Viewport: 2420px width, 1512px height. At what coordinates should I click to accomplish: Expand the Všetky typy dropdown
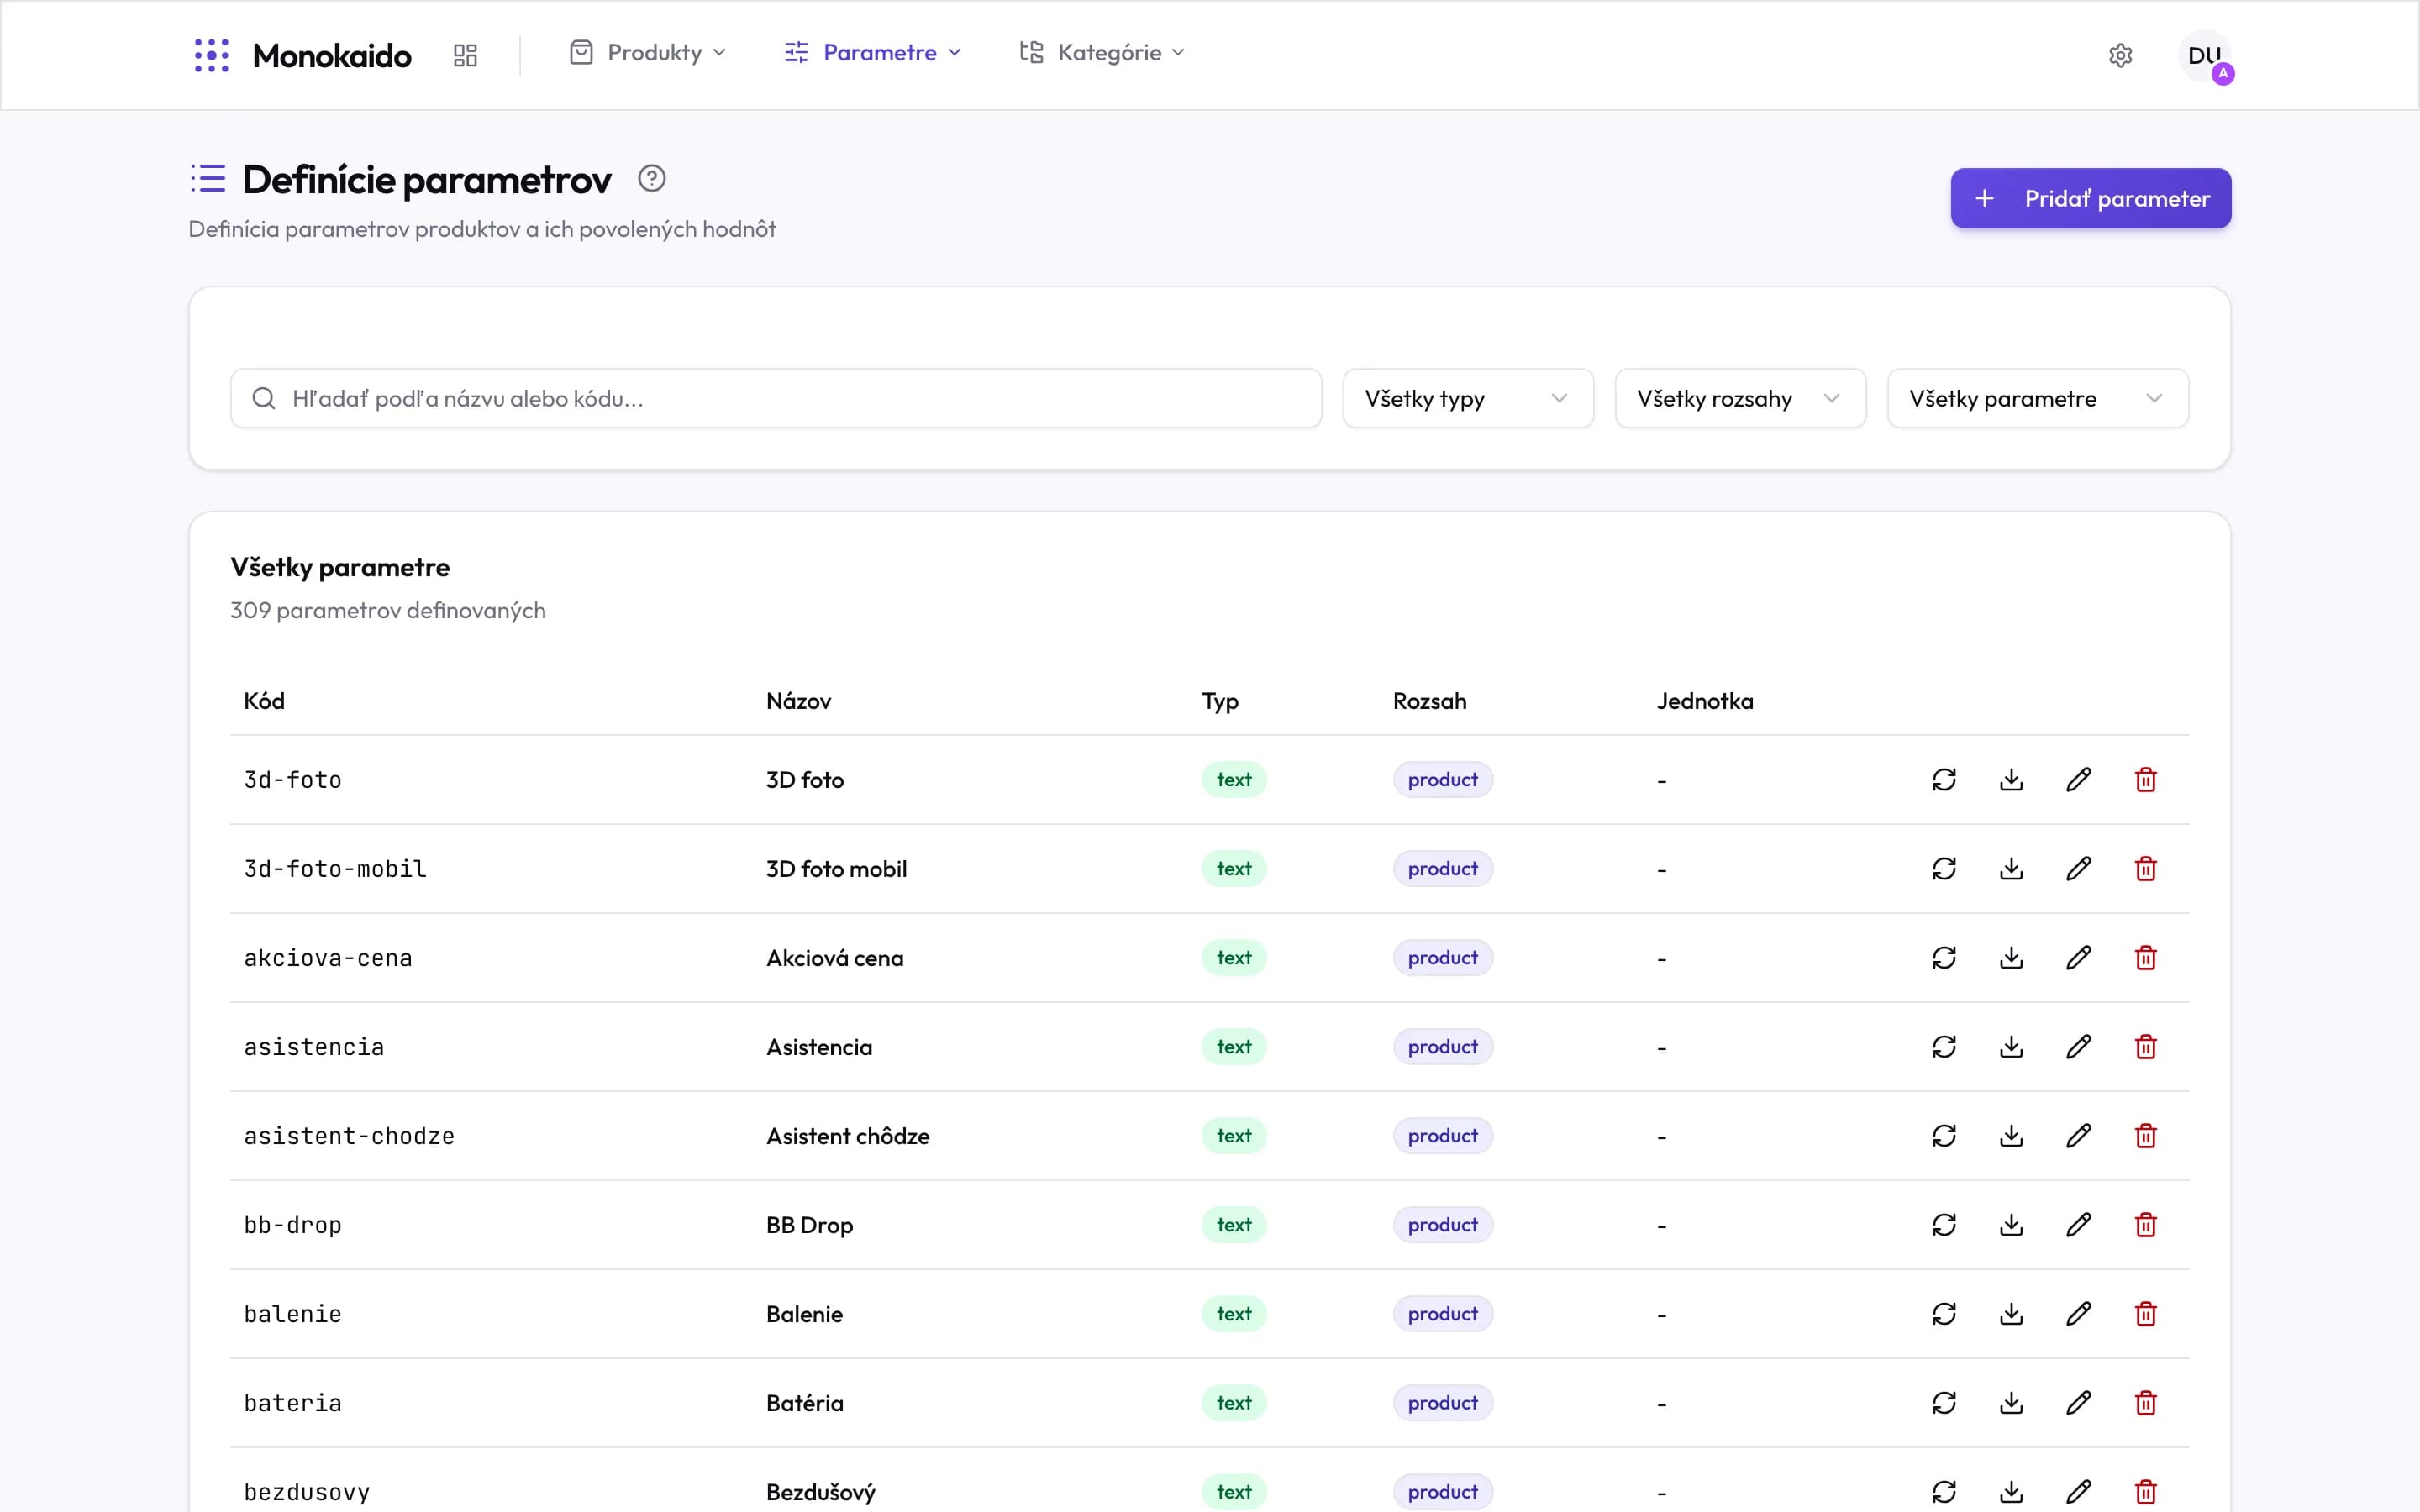(x=1468, y=399)
